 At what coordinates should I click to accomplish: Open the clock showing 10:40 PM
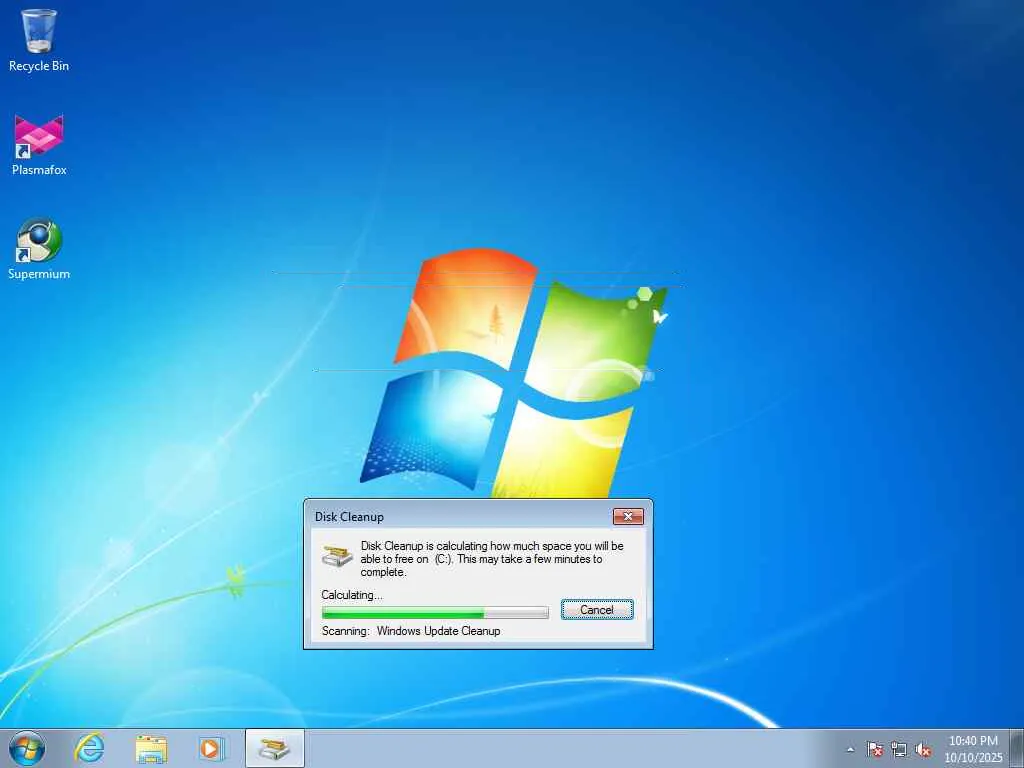pos(973,749)
